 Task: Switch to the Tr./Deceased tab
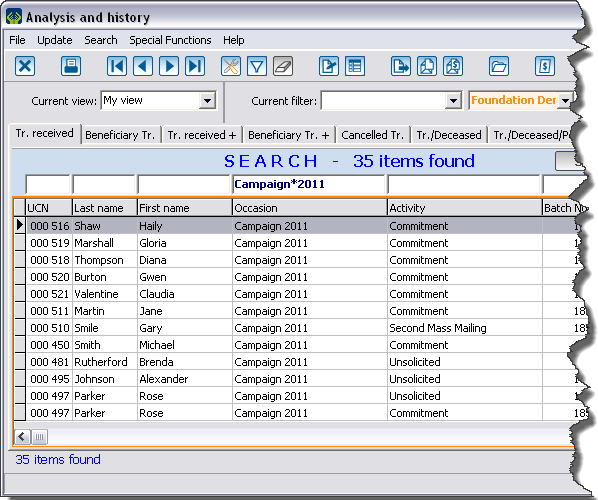449,135
